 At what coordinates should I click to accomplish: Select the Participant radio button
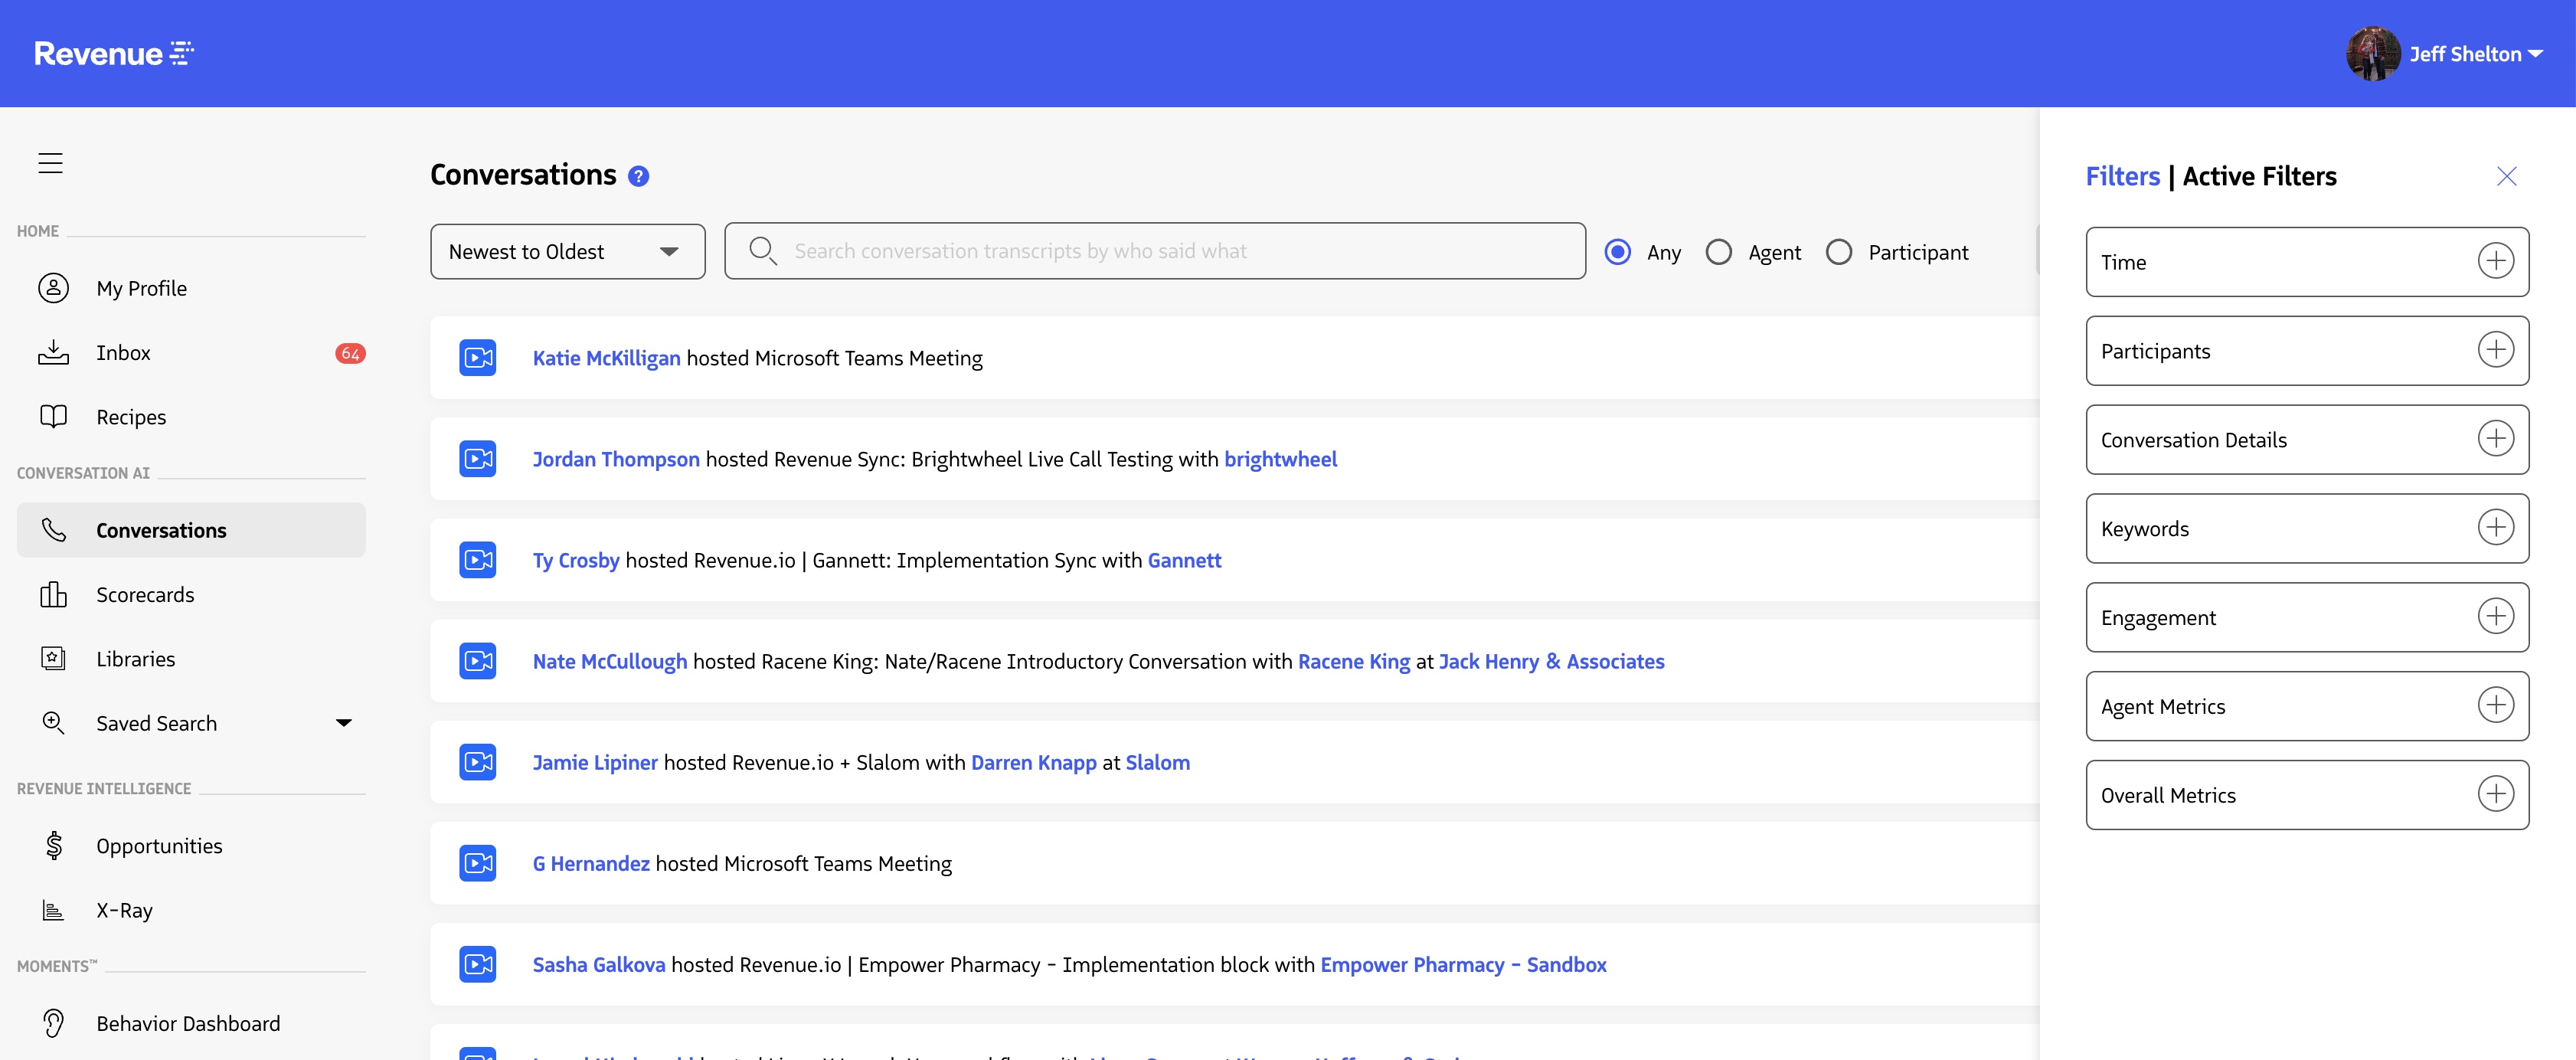pos(1838,252)
